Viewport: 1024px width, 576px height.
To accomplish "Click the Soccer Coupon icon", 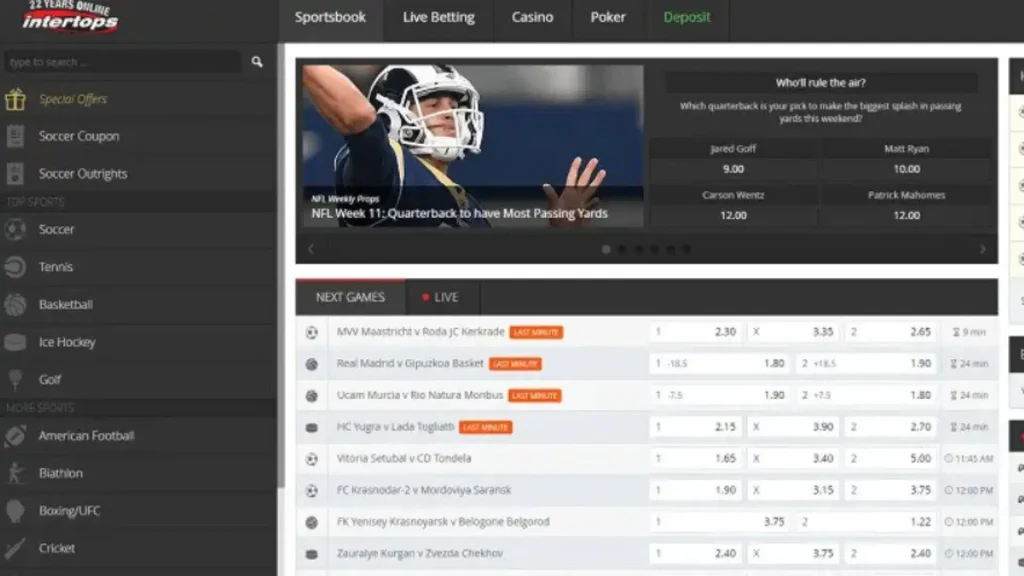I will click(15, 136).
